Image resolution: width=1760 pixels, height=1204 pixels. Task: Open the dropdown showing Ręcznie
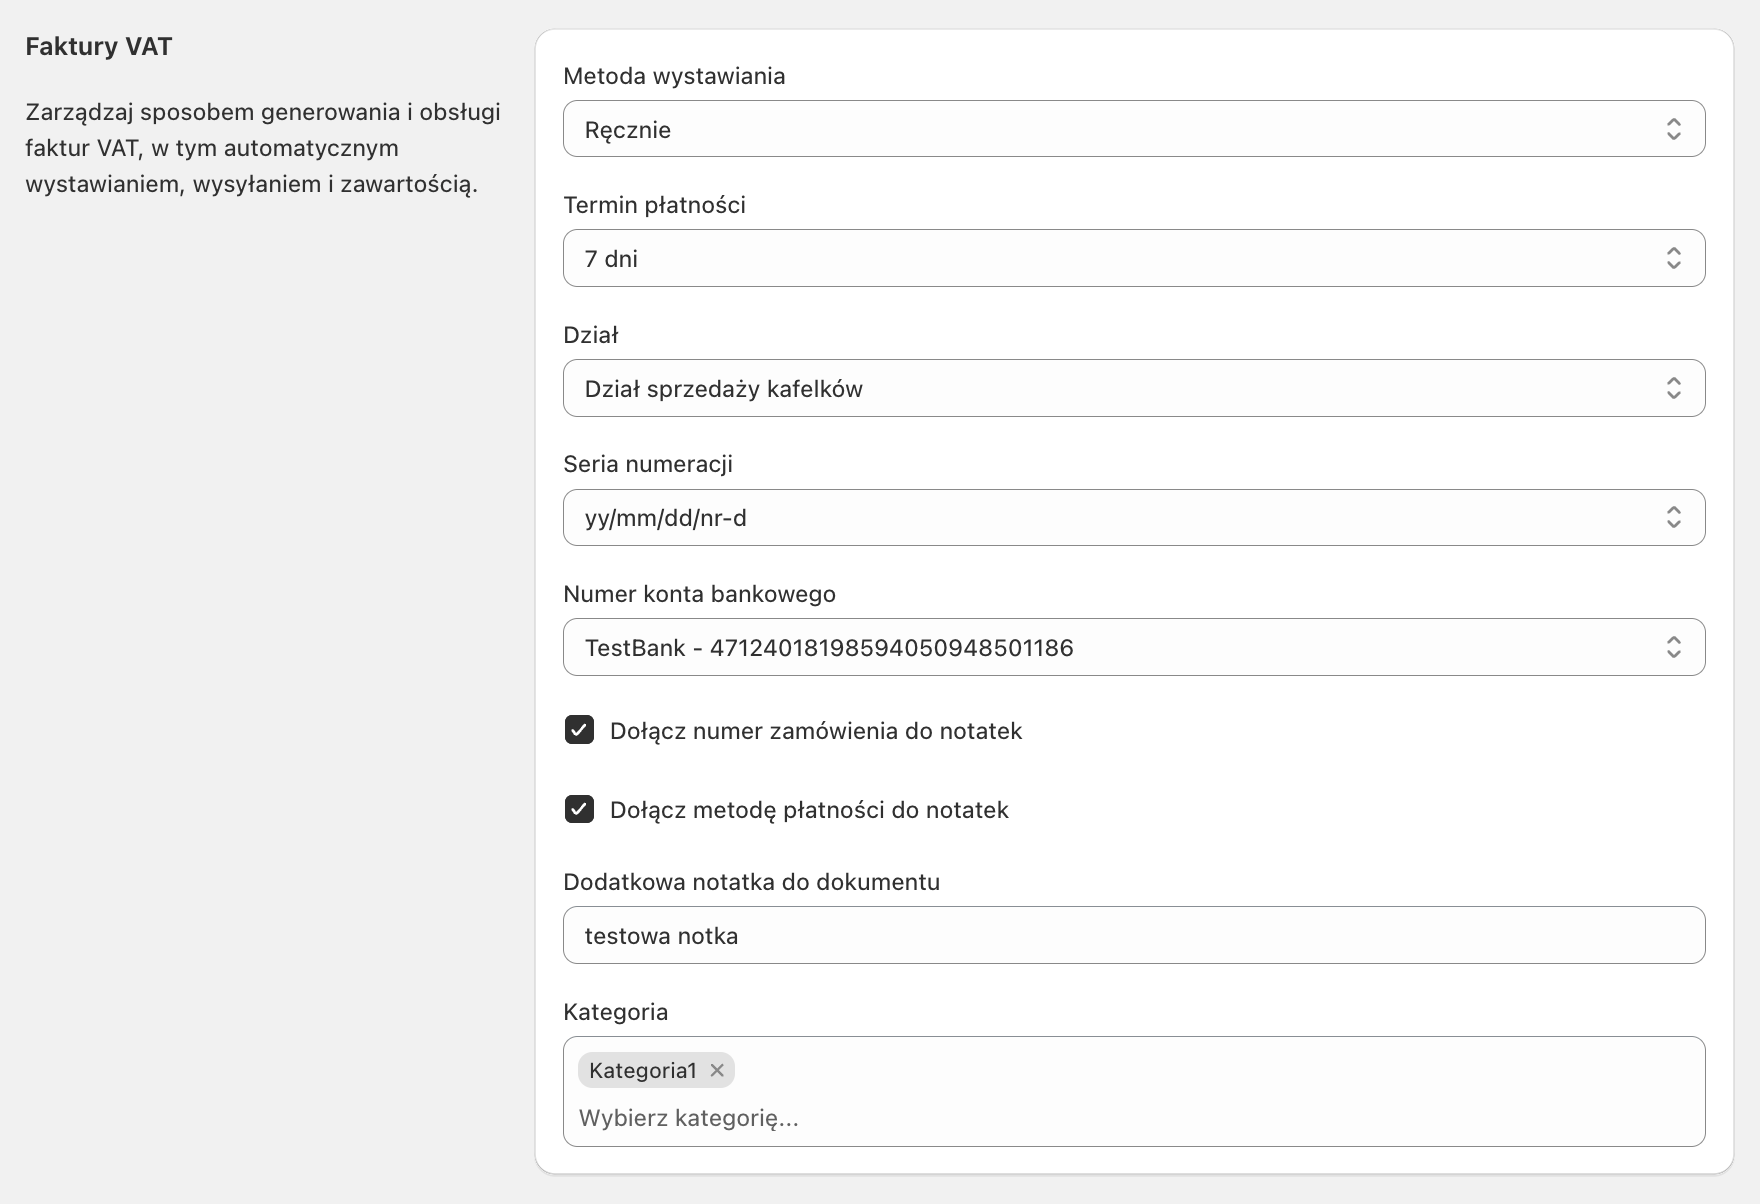[1100, 129]
